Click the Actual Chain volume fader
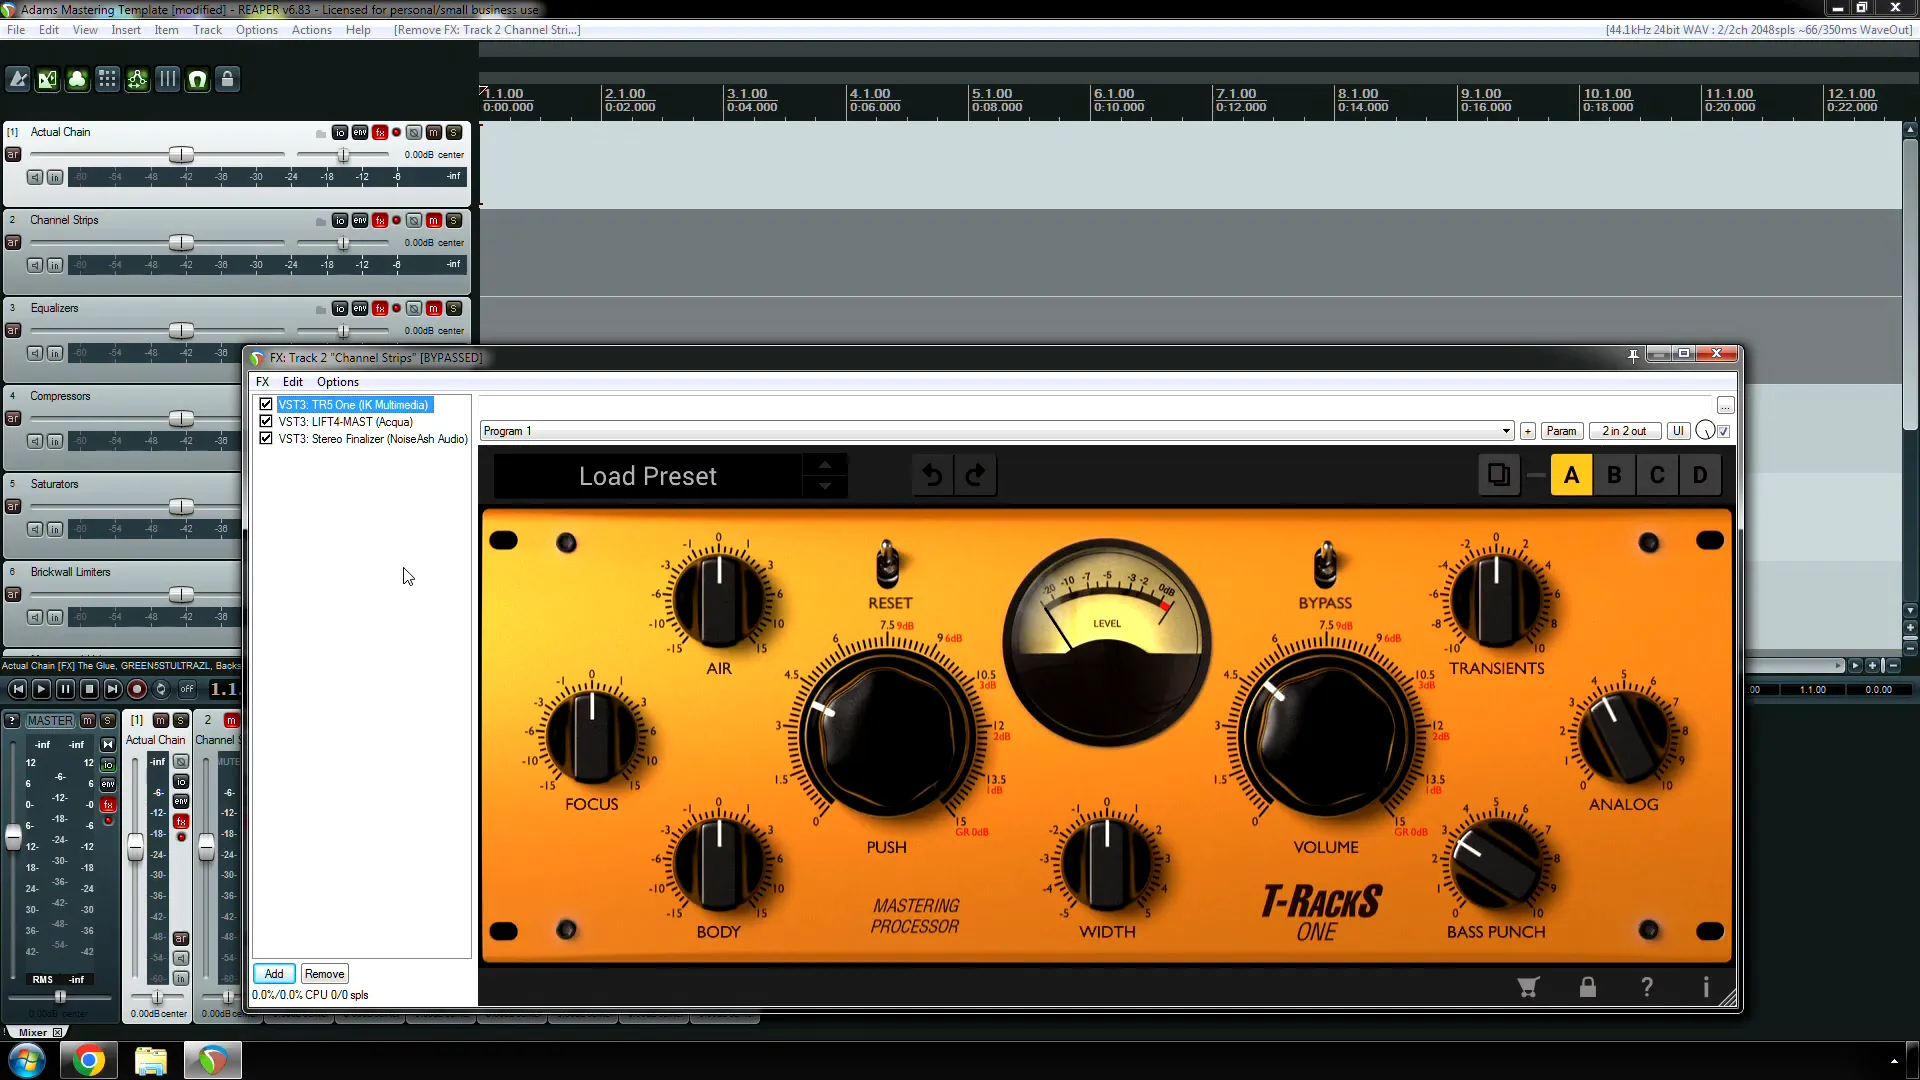This screenshot has width=1920, height=1080. pos(181,155)
